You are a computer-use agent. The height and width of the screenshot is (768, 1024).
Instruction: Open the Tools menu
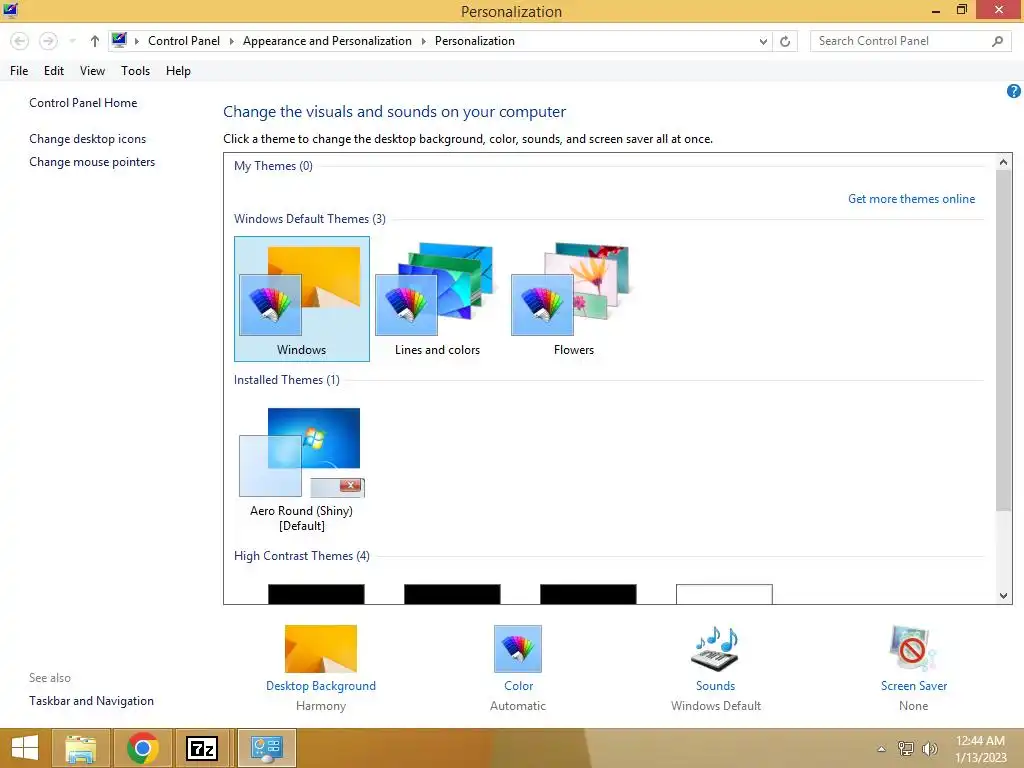135,71
